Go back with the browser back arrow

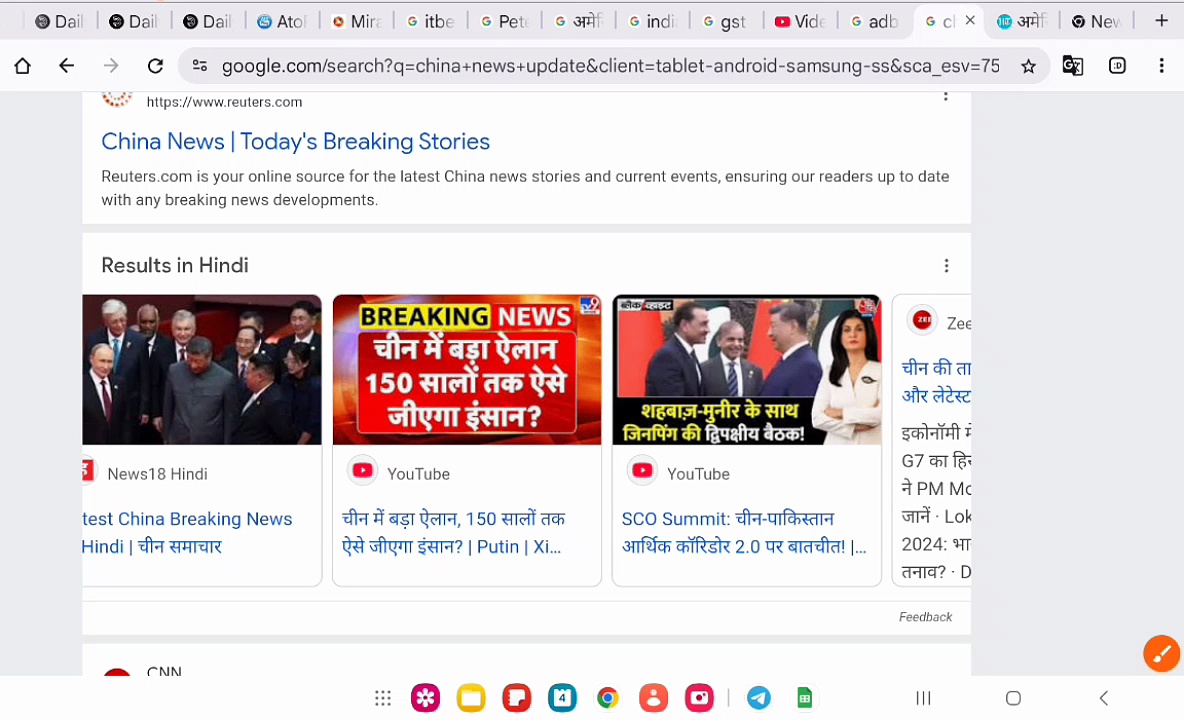tap(66, 66)
